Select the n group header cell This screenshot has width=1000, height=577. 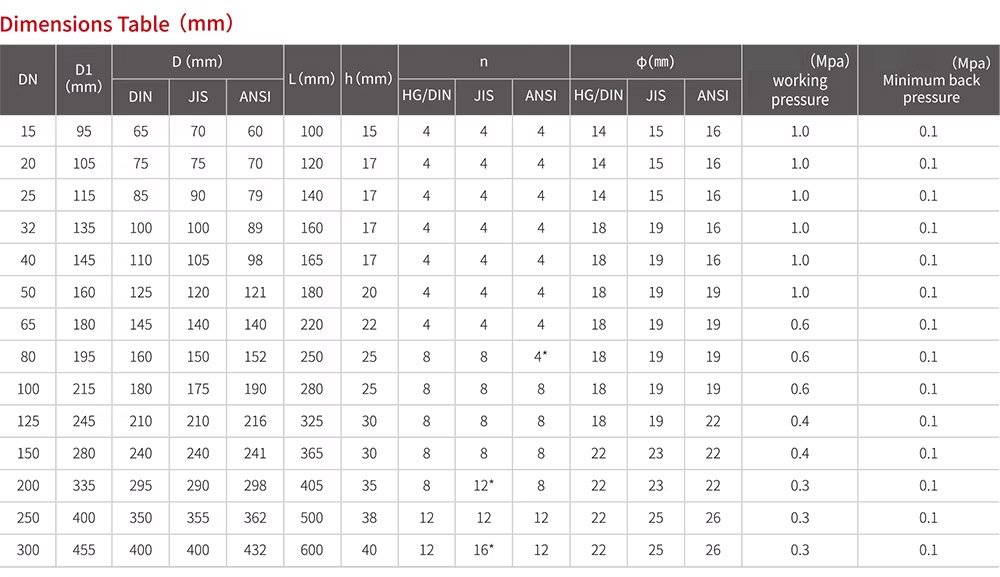tap(483, 62)
